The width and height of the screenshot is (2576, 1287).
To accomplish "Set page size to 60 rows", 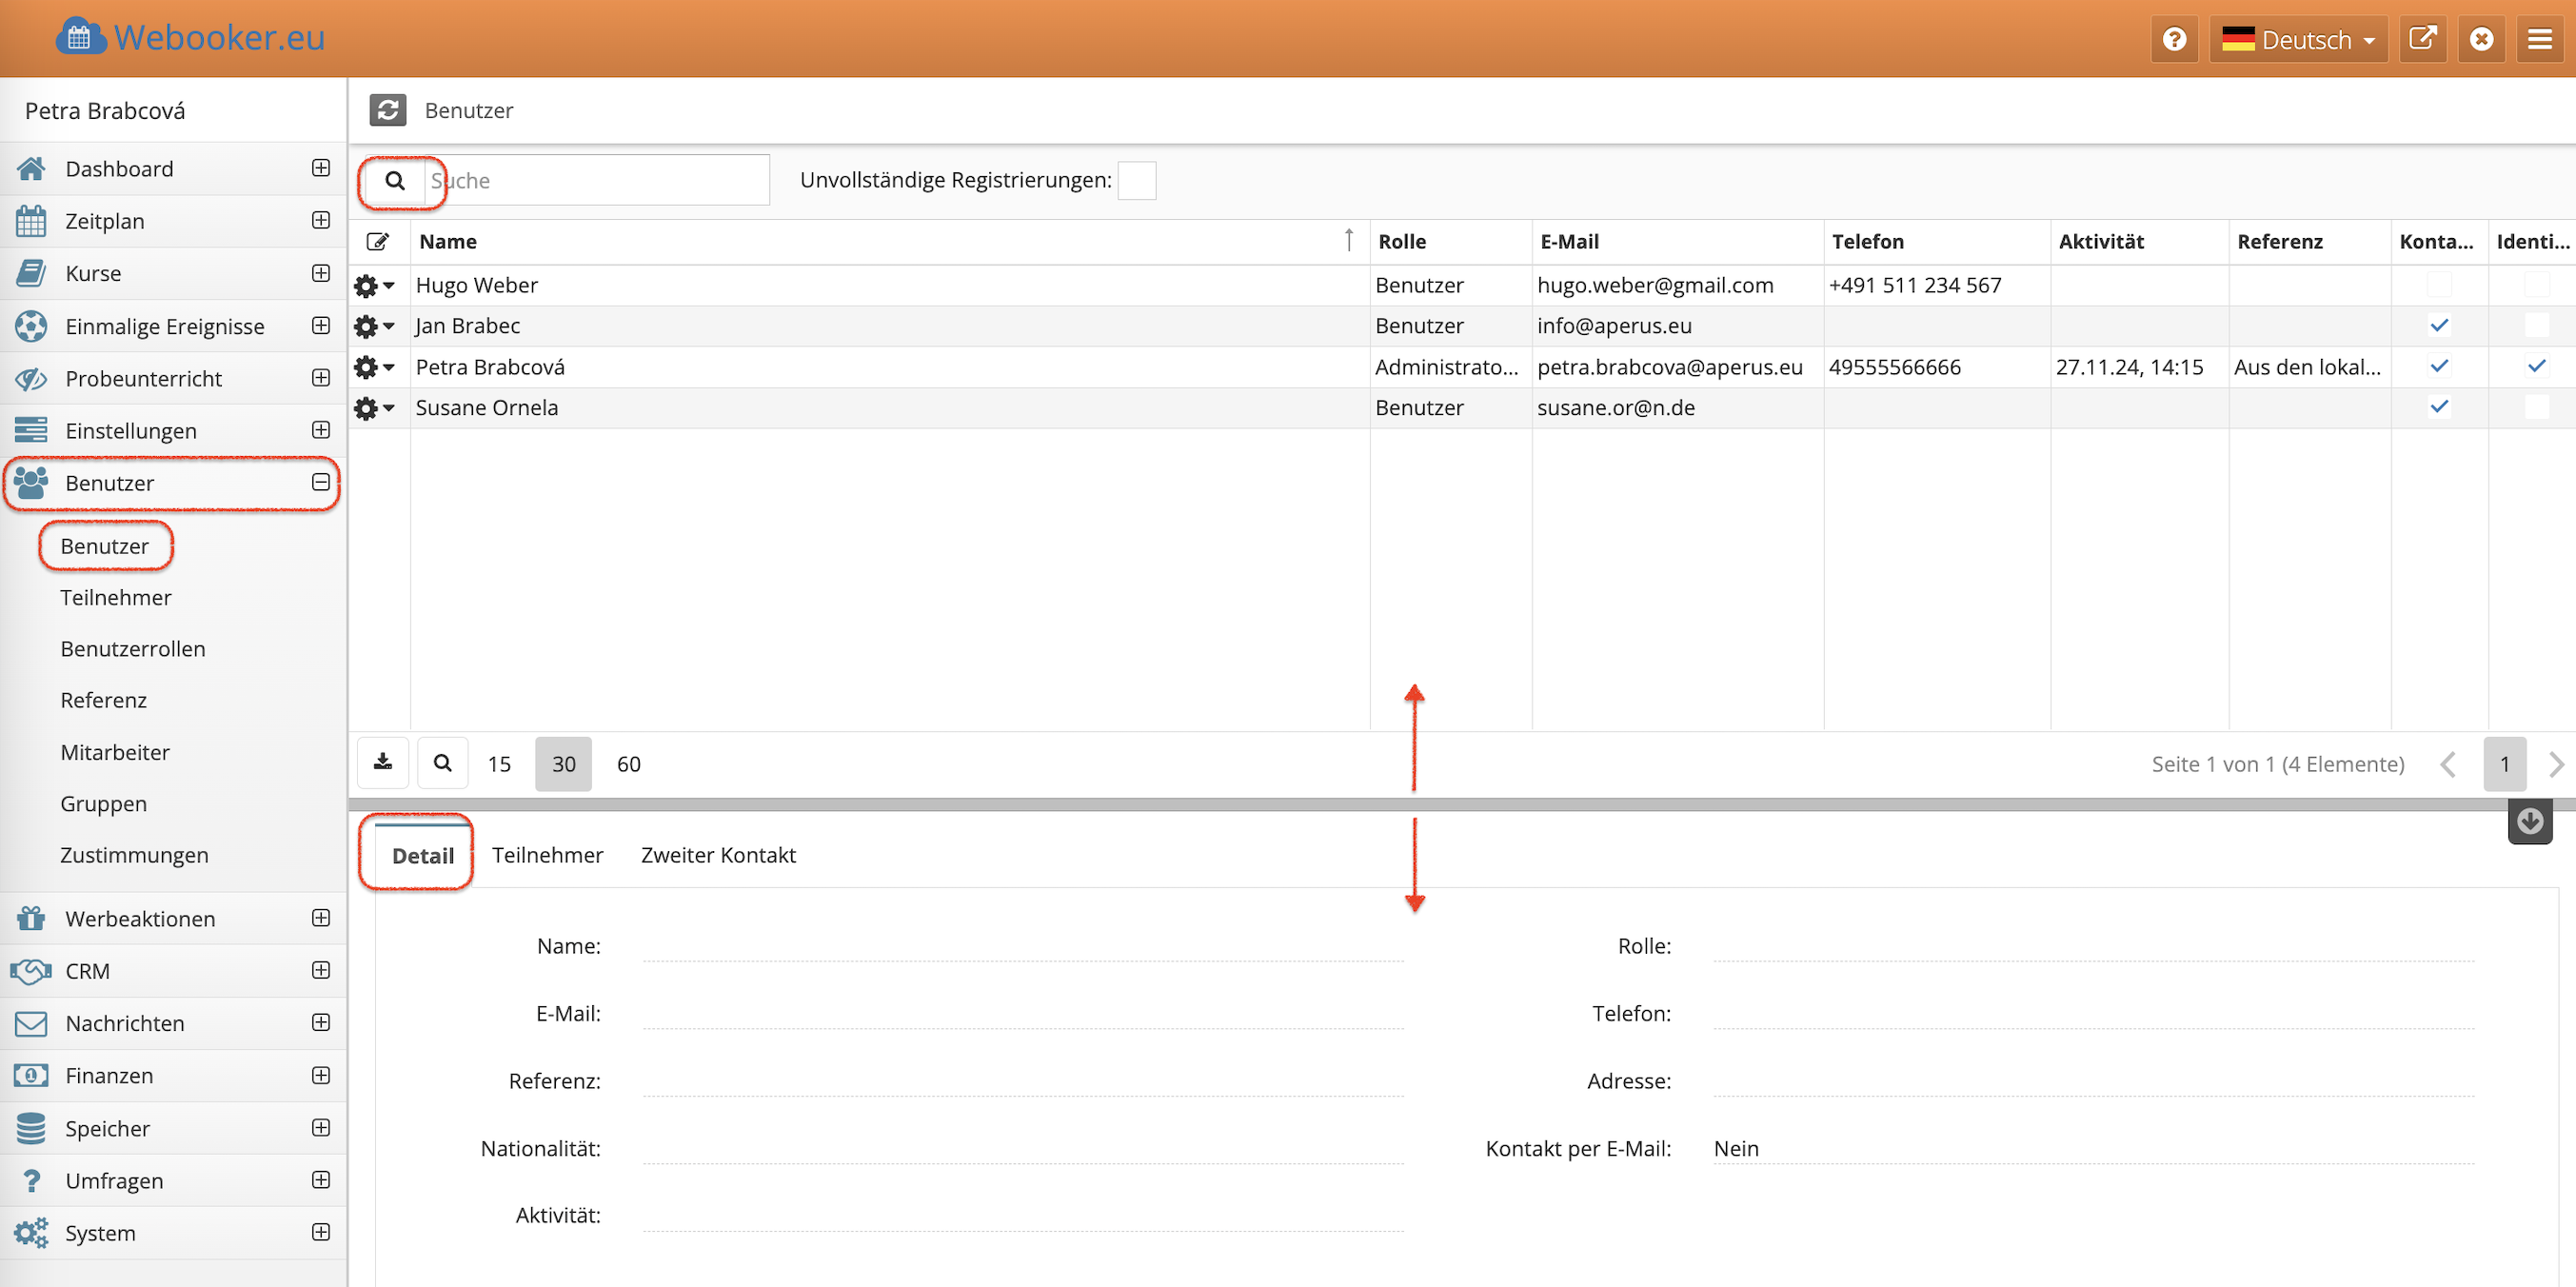I will 628,763.
